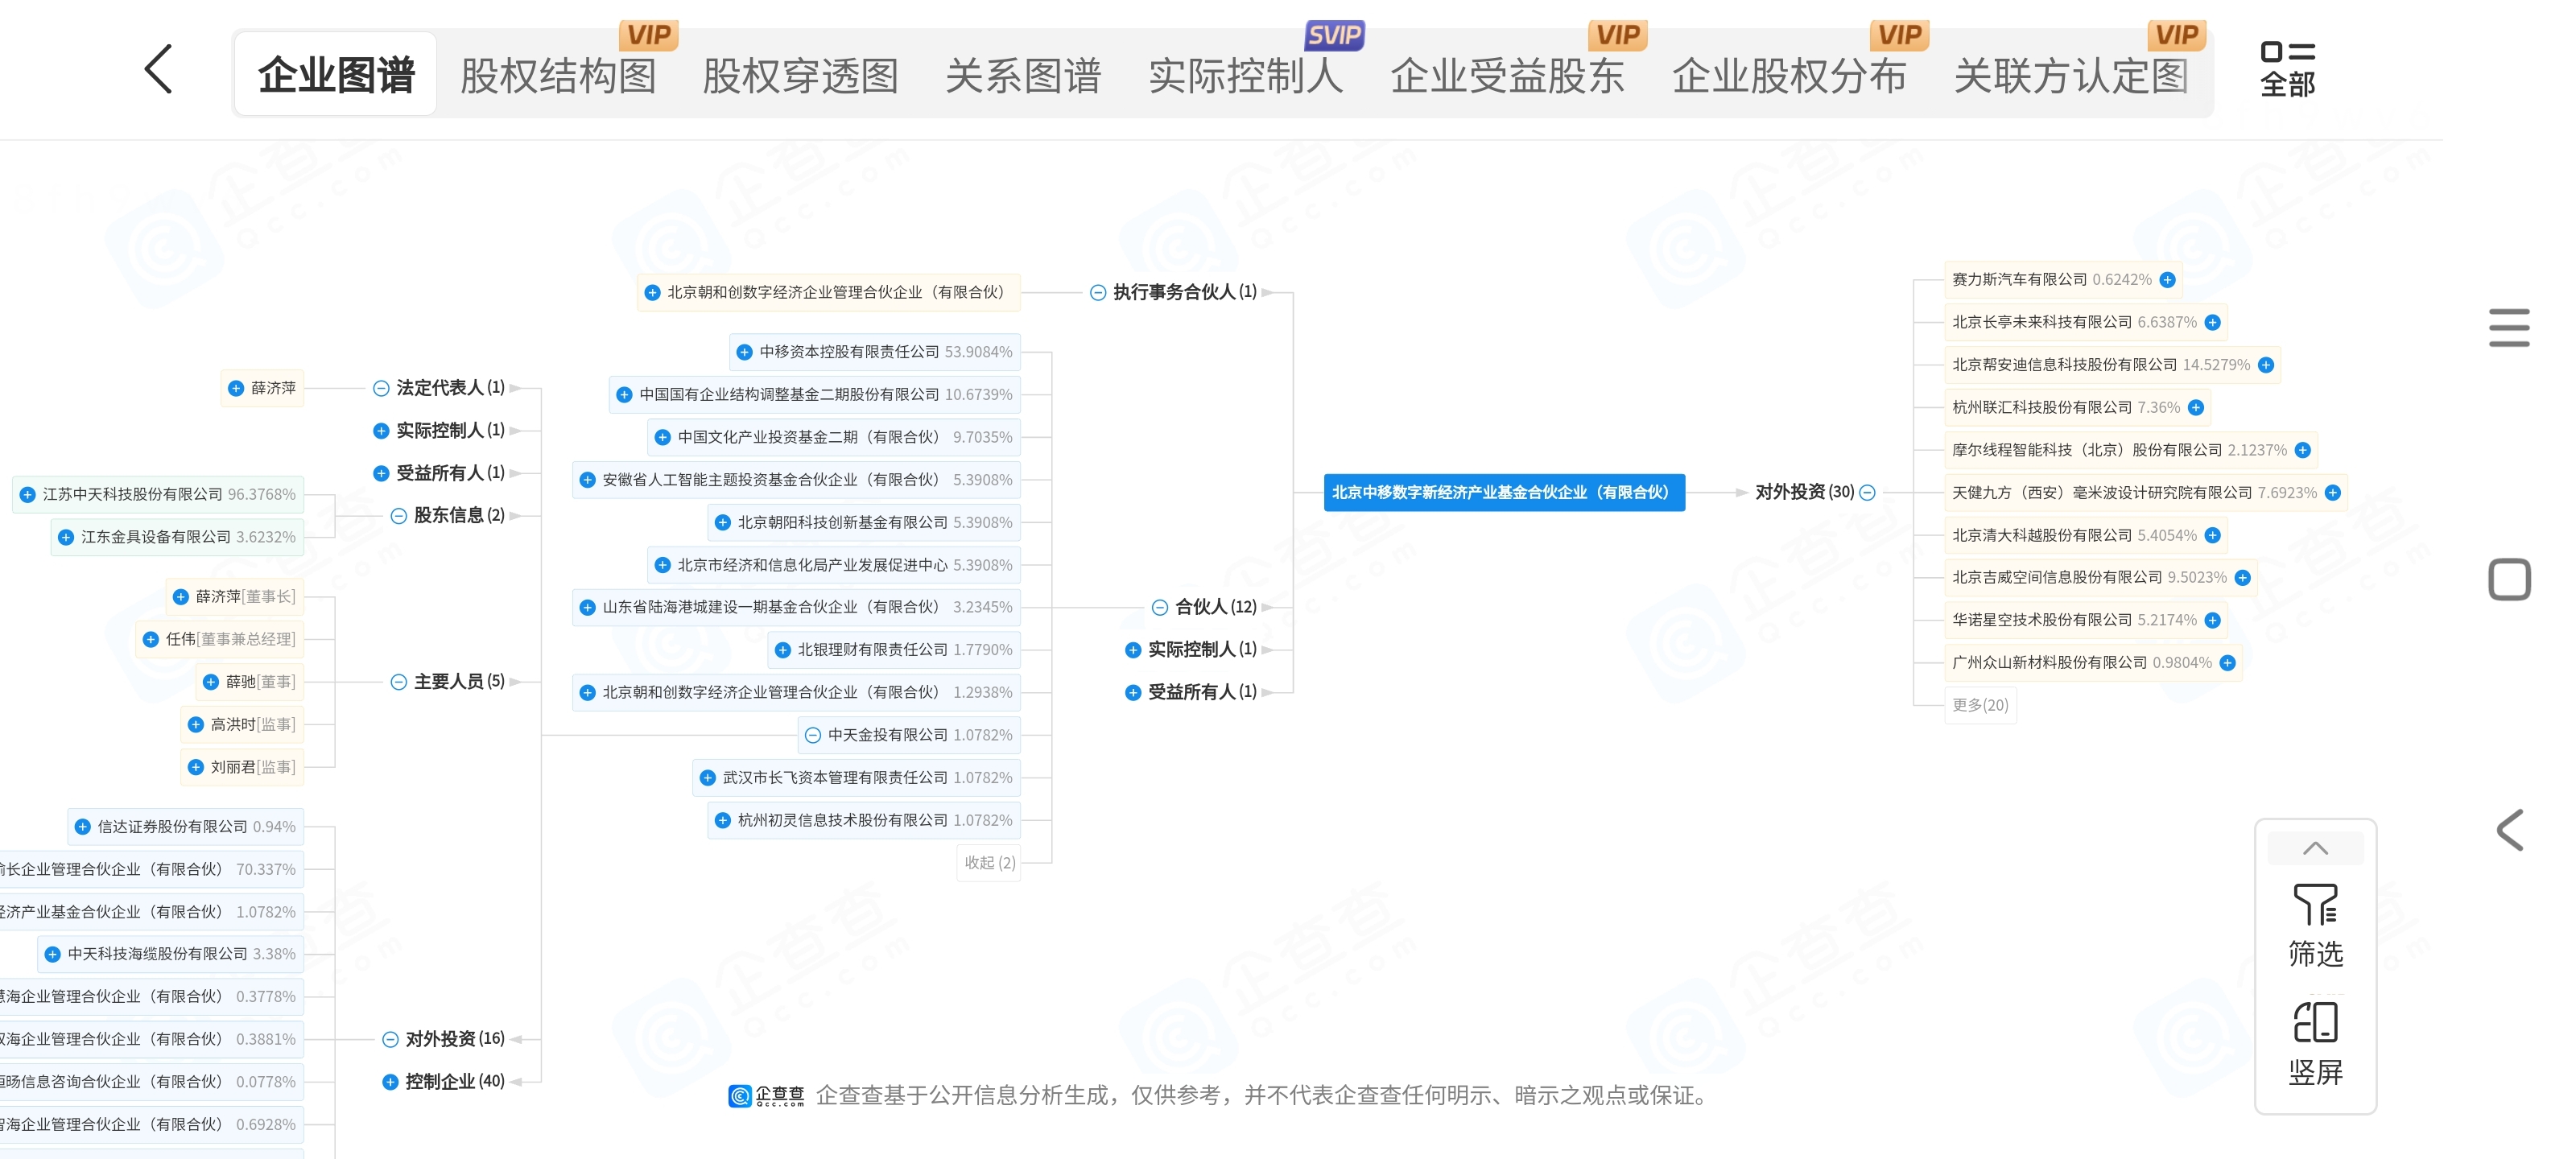Screen dimensions: 2576x1159
Task: Expand plus icon next to 北京吉威空间信息股份有限公司
Action: click(2243, 578)
